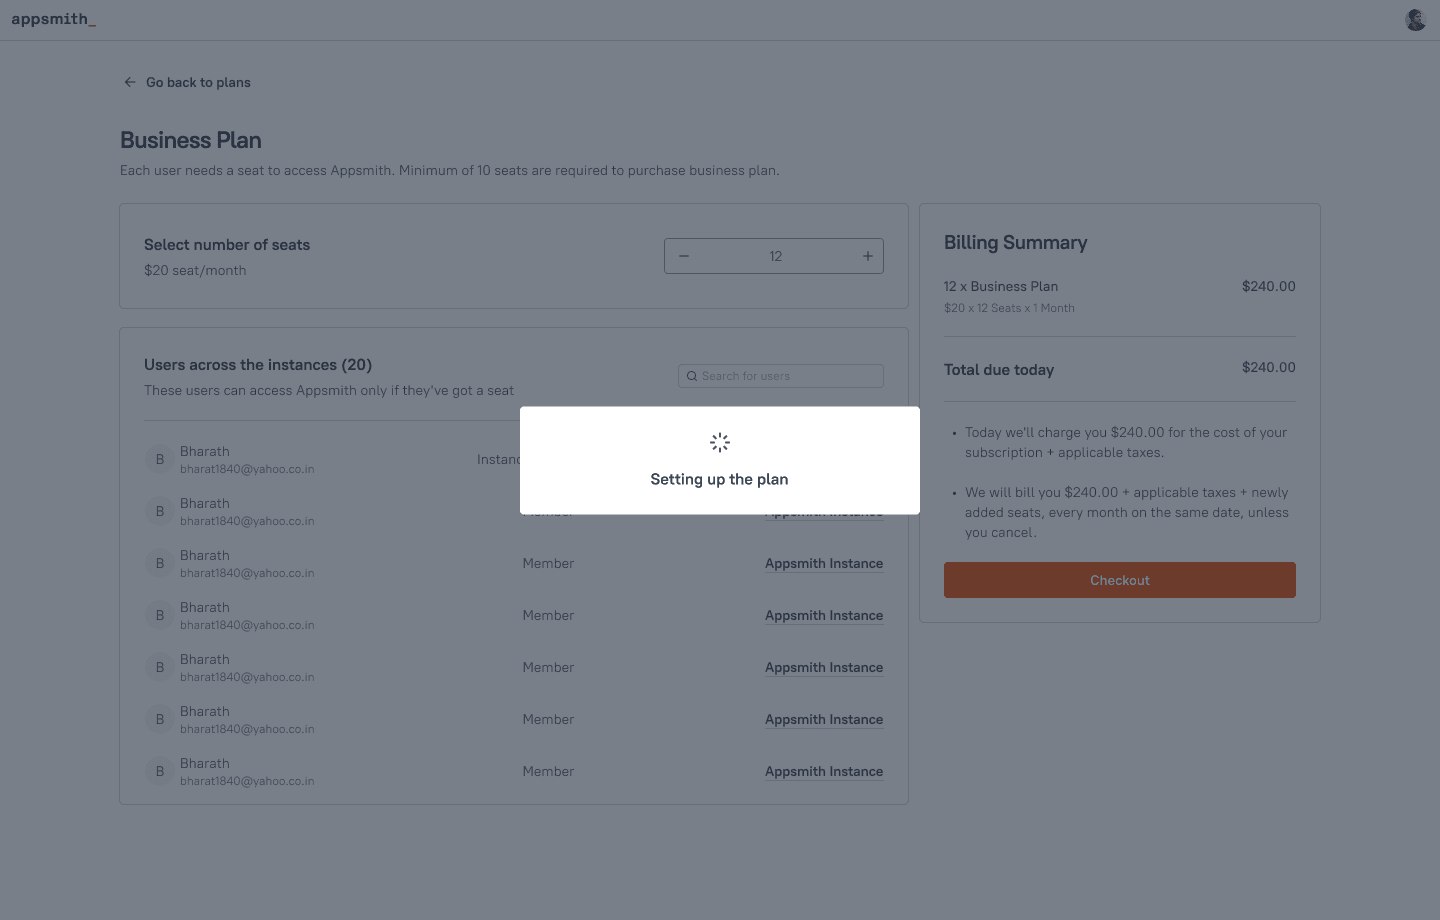The height and width of the screenshot is (920, 1440).
Task: Click the loading spinner icon
Action: pyautogui.click(x=720, y=442)
